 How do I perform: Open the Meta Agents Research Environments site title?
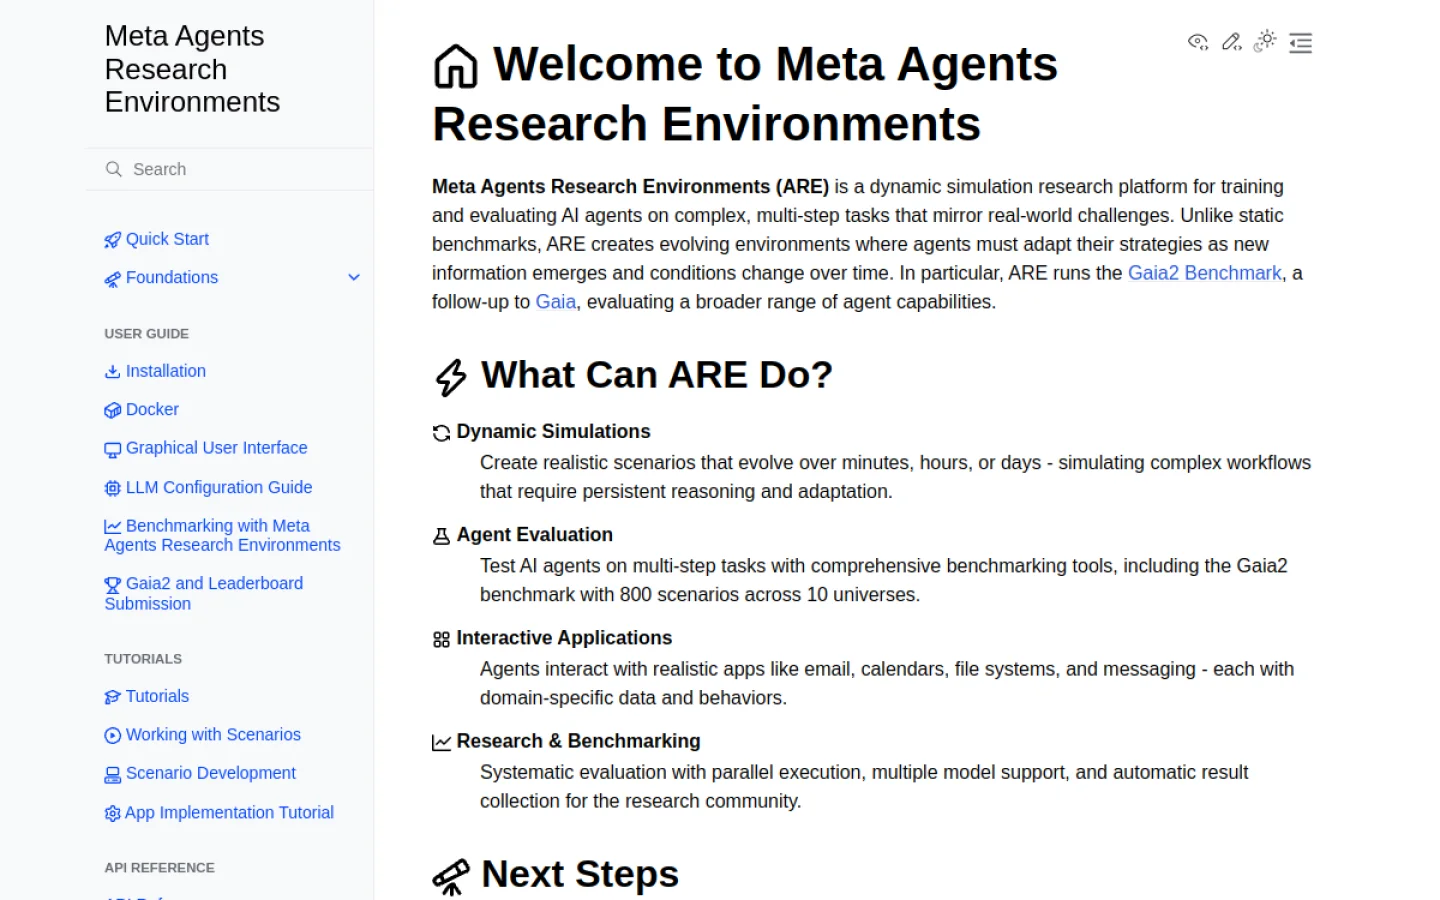[192, 69]
